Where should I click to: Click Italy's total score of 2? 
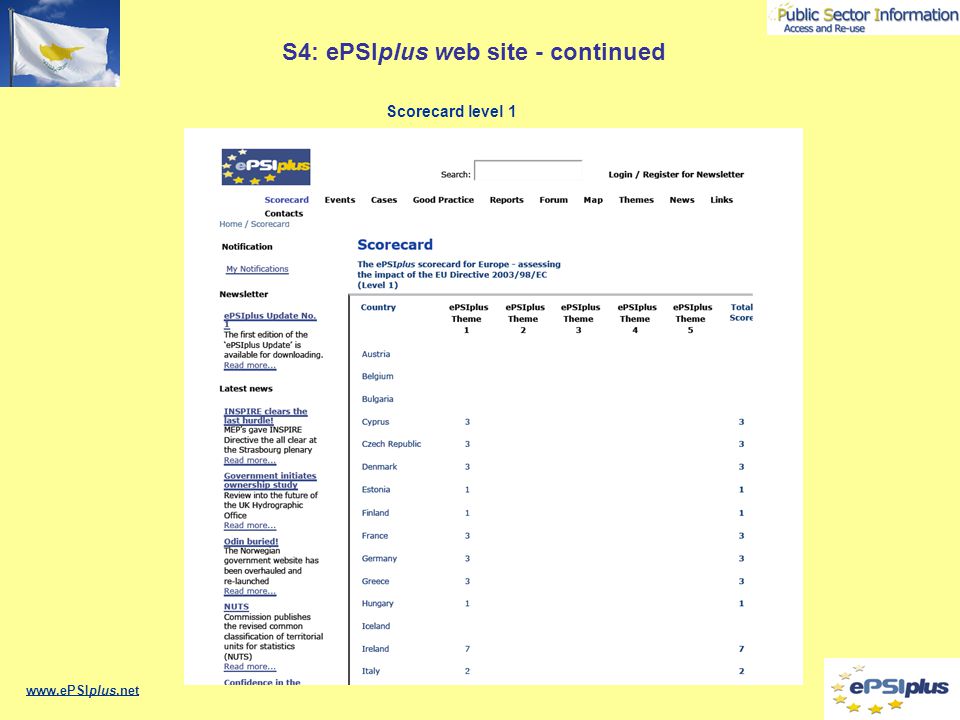pyautogui.click(x=741, y=671)
